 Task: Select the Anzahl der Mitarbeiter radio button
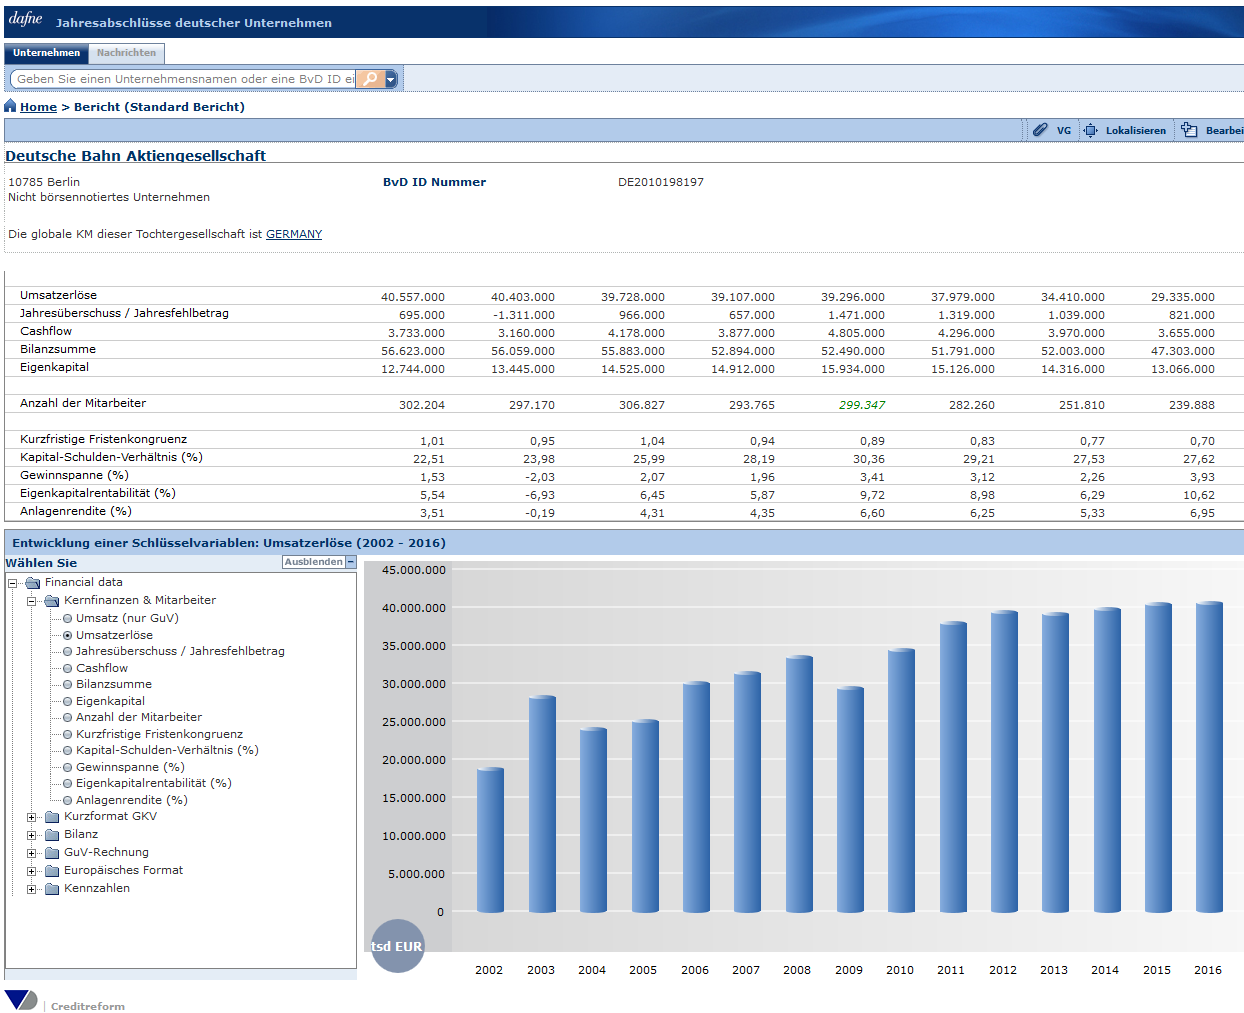tap(68, 717)
